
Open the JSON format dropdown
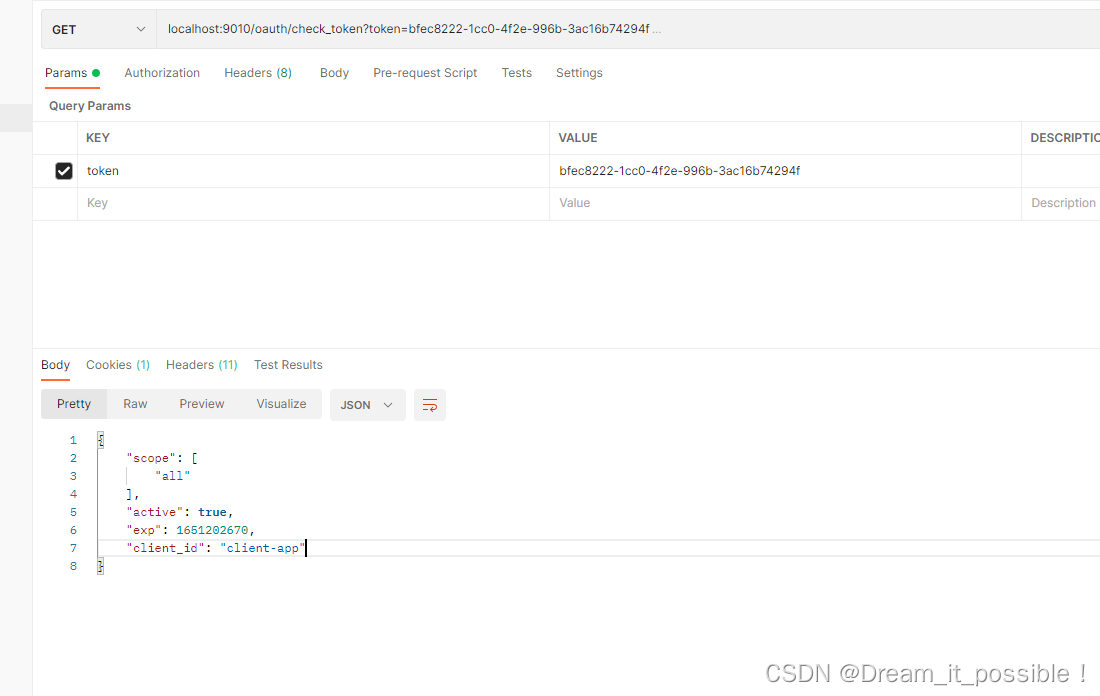[x=368, y=405]
